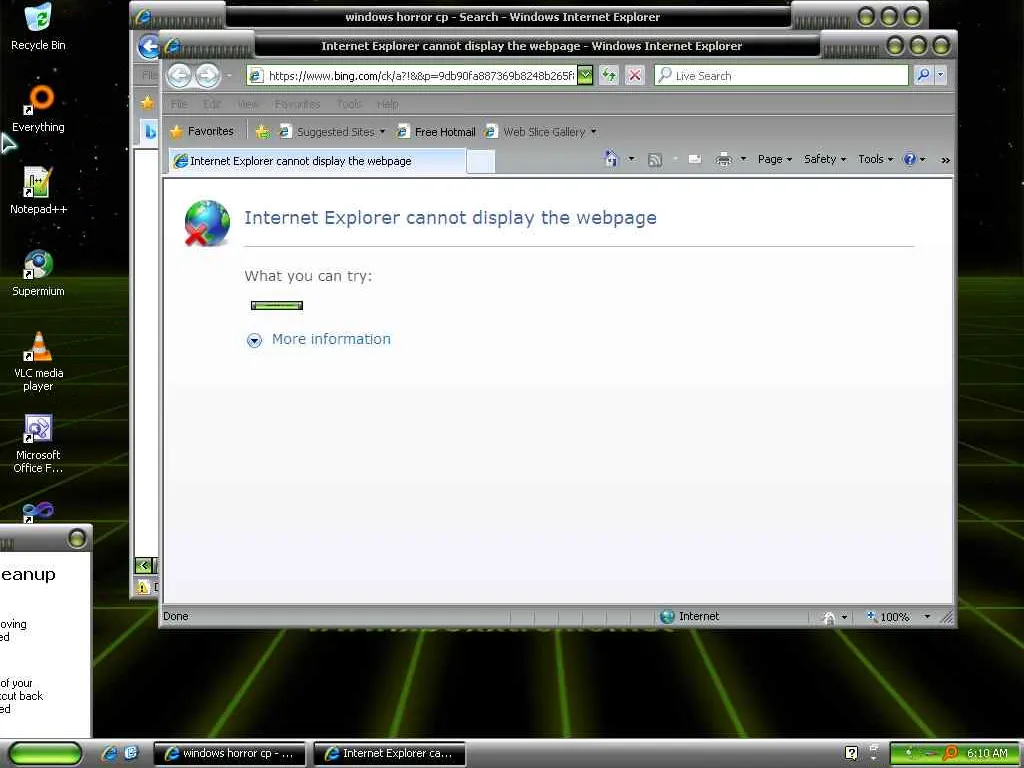Open the Tools menu in the menu bar
Image resolution: width=1024 pixels, height=768 pixels.
tap(349, 104)
